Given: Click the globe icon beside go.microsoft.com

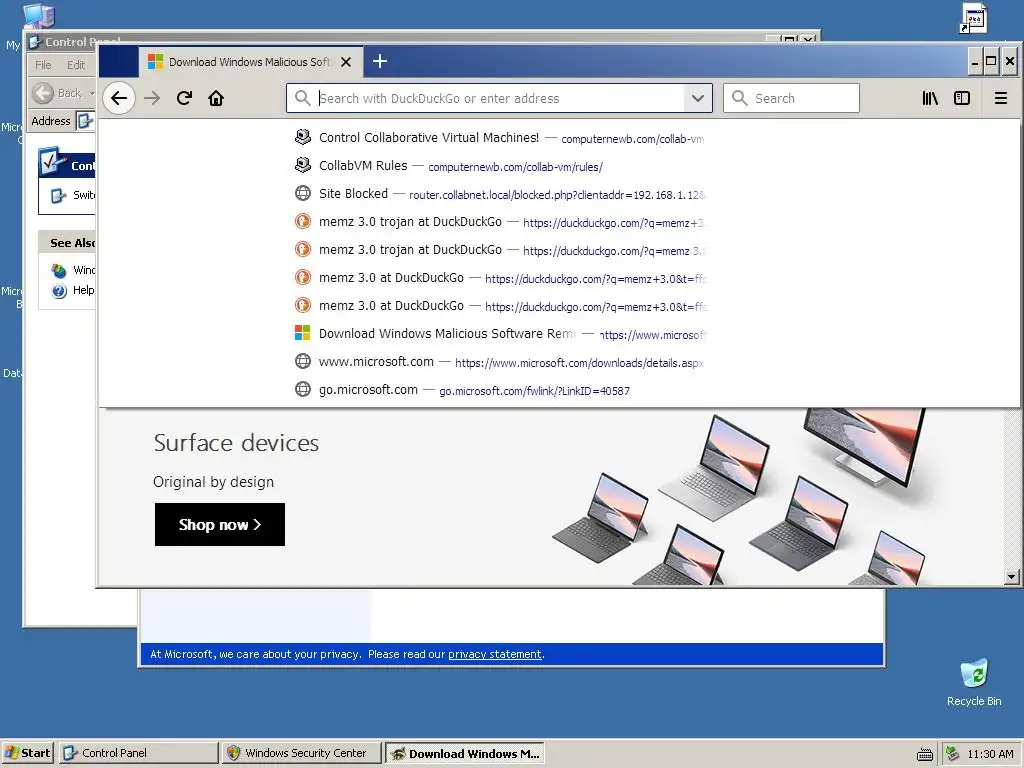Looking at the screenshot, I should tap(302, 389).
